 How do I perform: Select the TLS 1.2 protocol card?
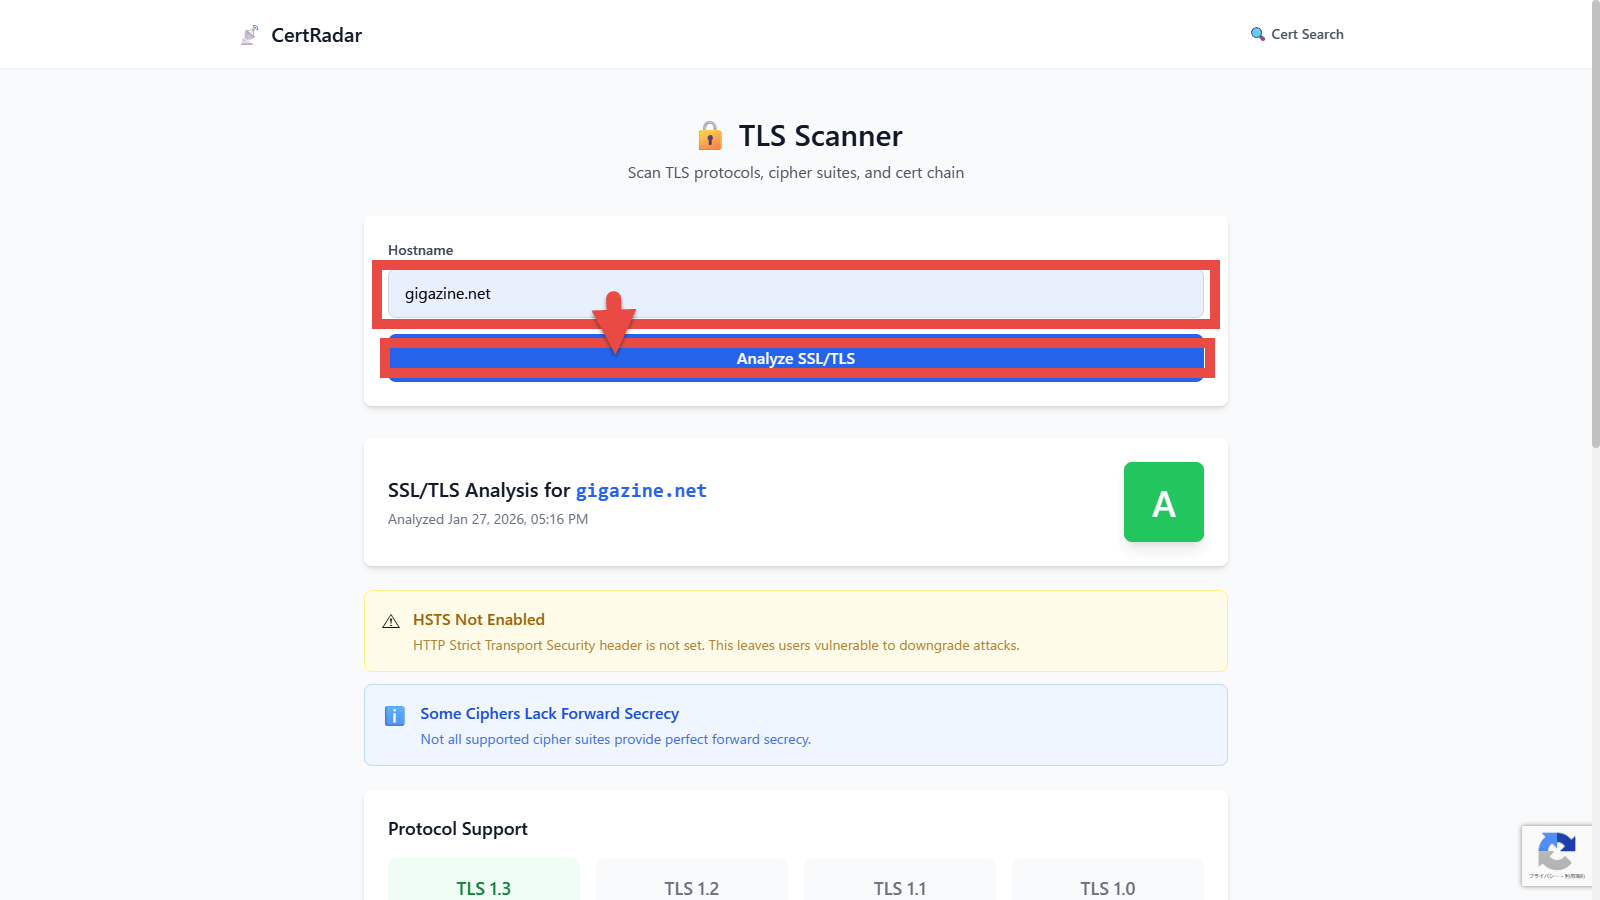coord(692,882)
